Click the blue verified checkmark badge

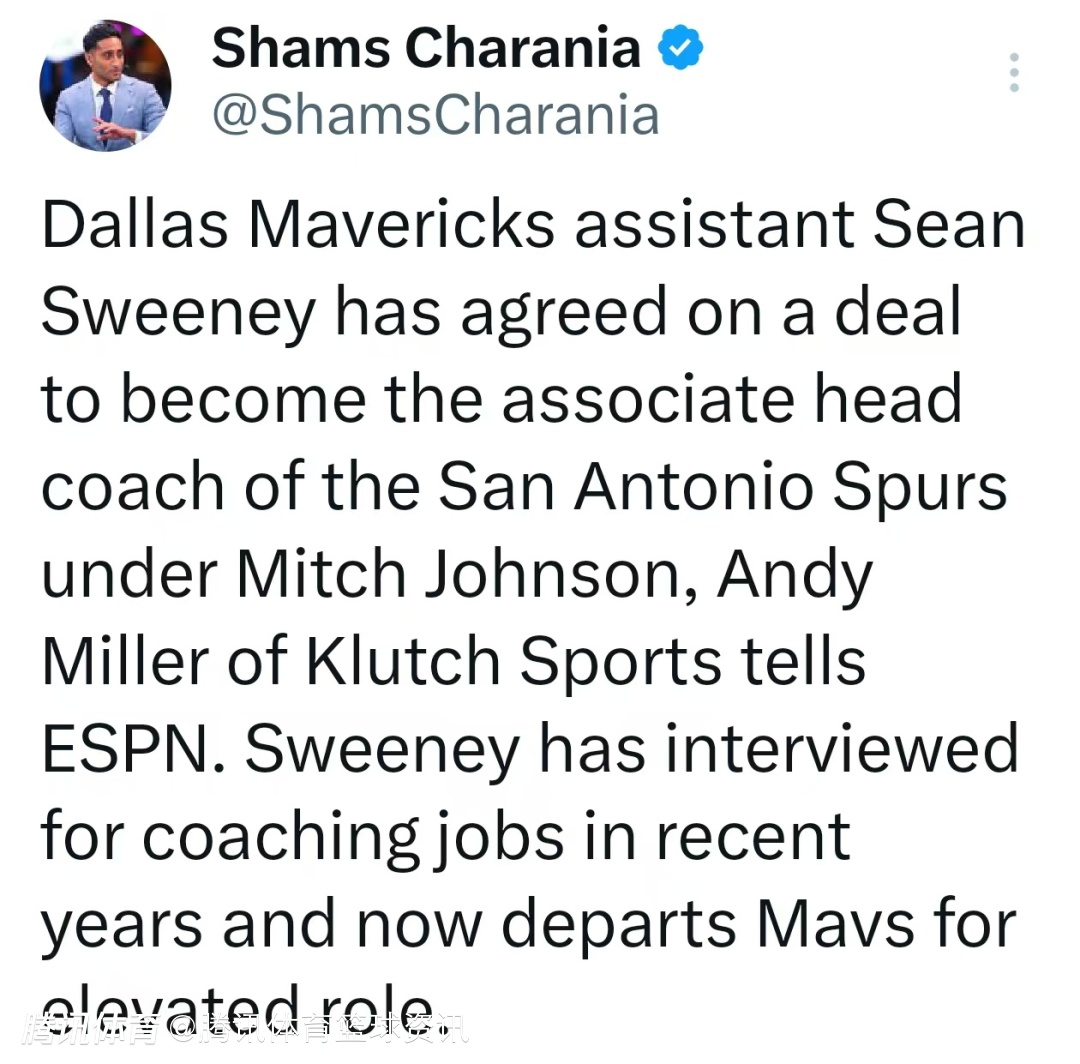point(681,47)
